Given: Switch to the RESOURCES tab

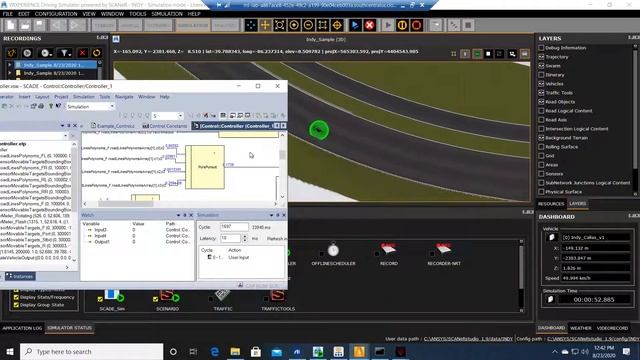Looking at the screenshot, I should tap(551, 204).
